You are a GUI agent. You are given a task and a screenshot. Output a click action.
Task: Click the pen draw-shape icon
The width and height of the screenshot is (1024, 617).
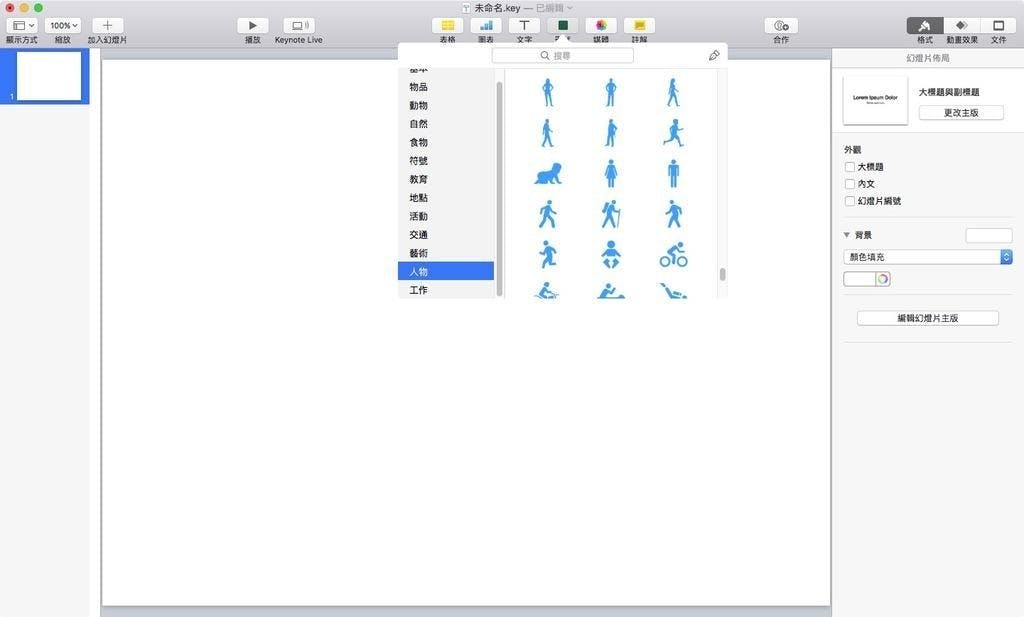point(713,56)
